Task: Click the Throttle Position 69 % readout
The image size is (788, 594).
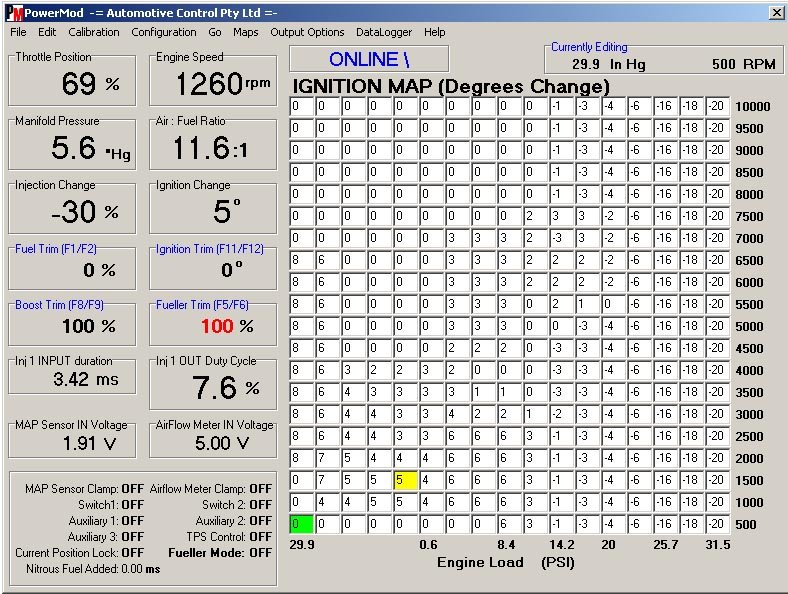Action: click(x=90, y=83)
